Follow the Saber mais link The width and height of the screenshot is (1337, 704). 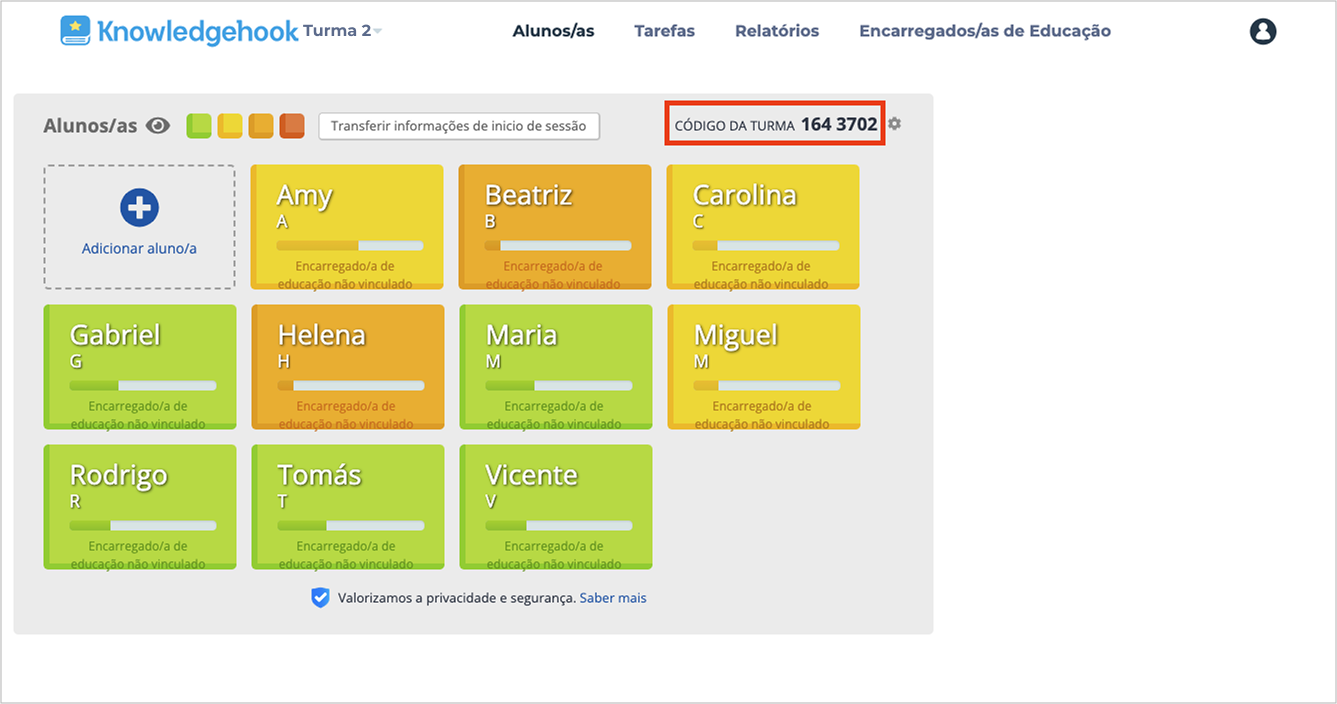click(x=613, y=598)
